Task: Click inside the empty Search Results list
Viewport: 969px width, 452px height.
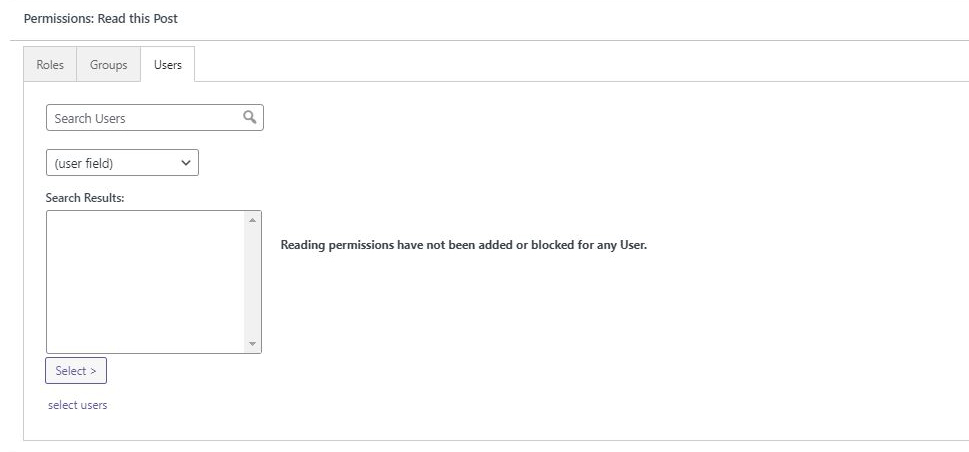Action: [x=145, y=282]
